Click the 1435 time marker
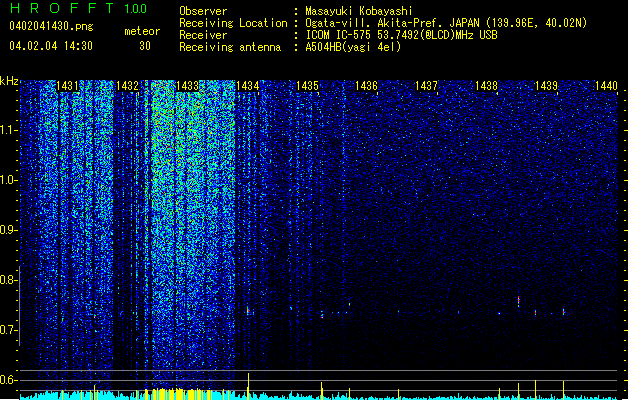Screen dimensions: 629x400 tap(307, 86)
